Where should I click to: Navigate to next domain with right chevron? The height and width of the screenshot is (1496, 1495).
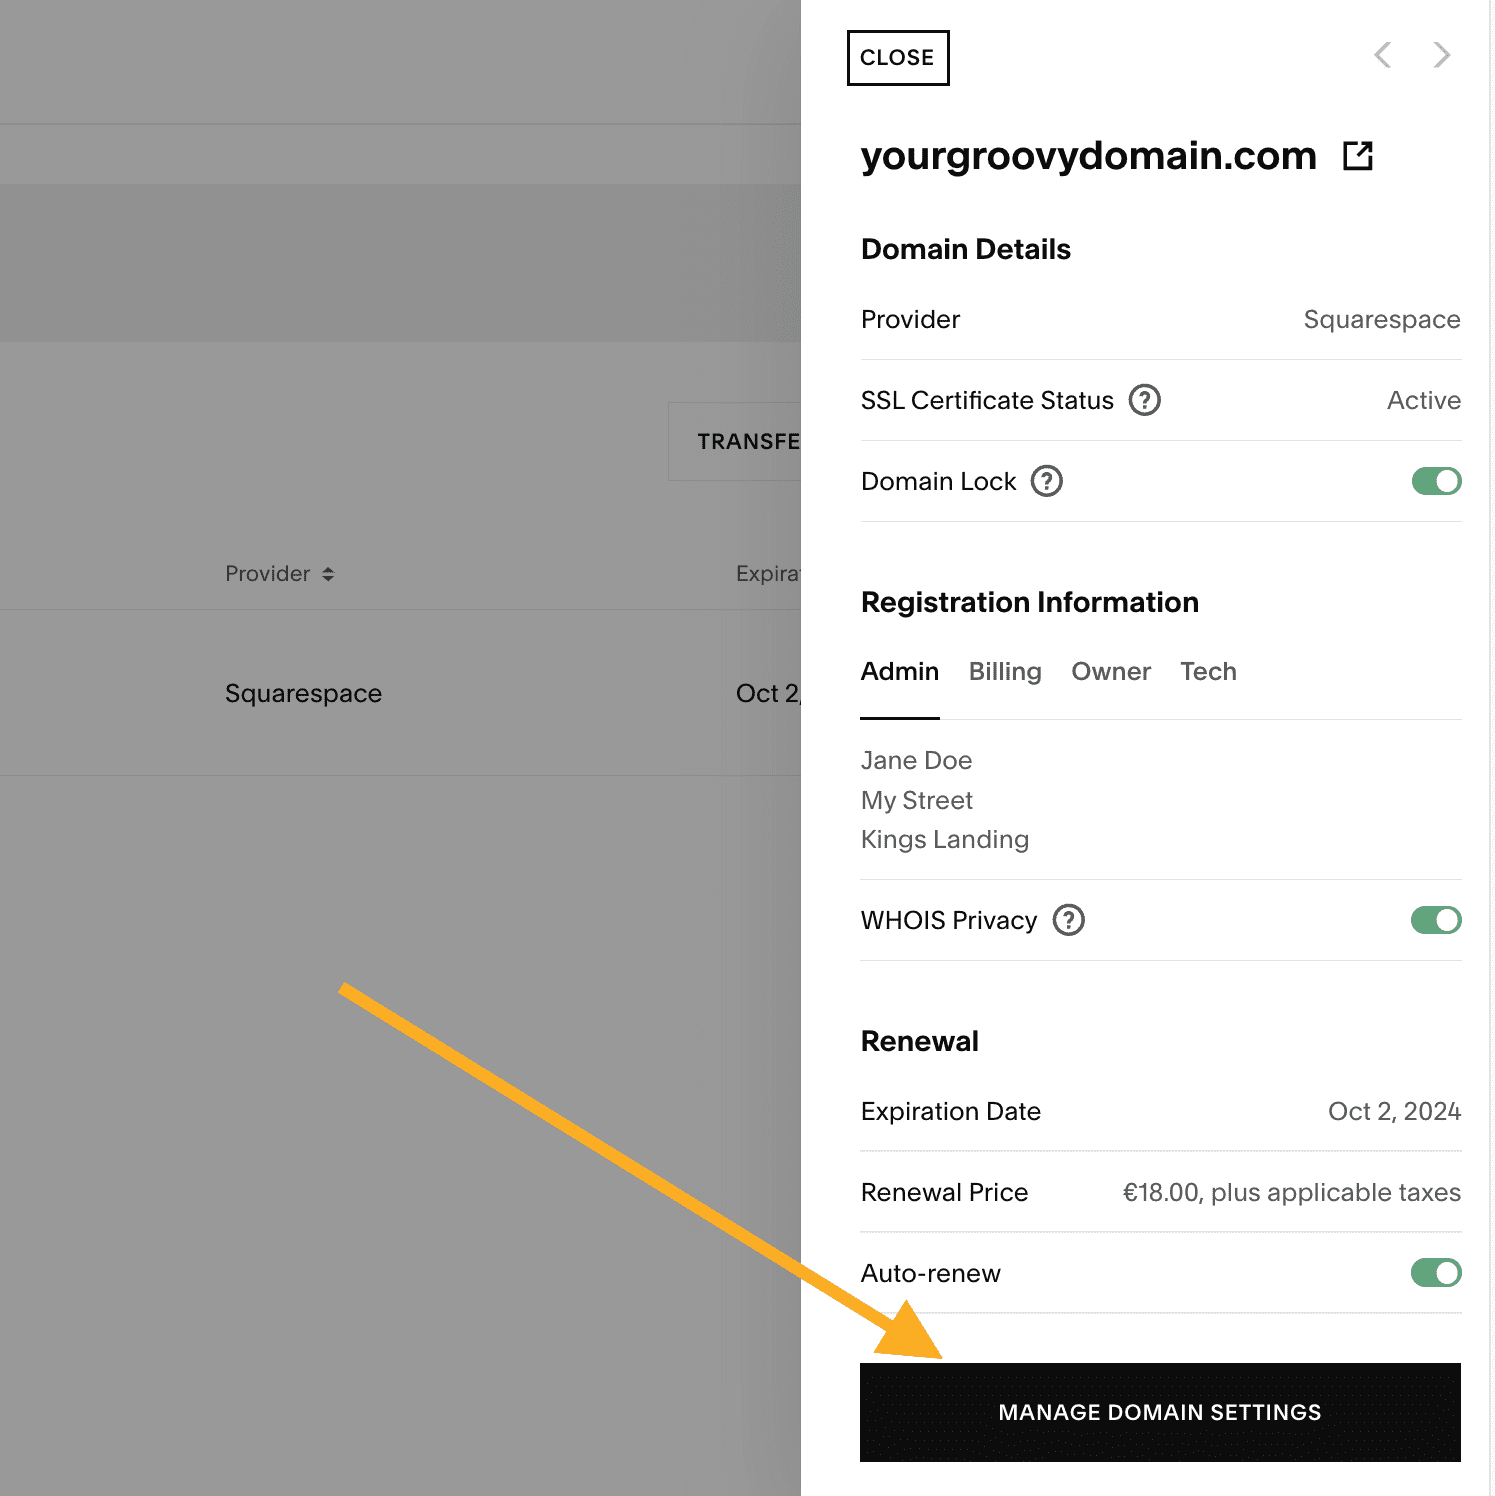(1441, 55)
